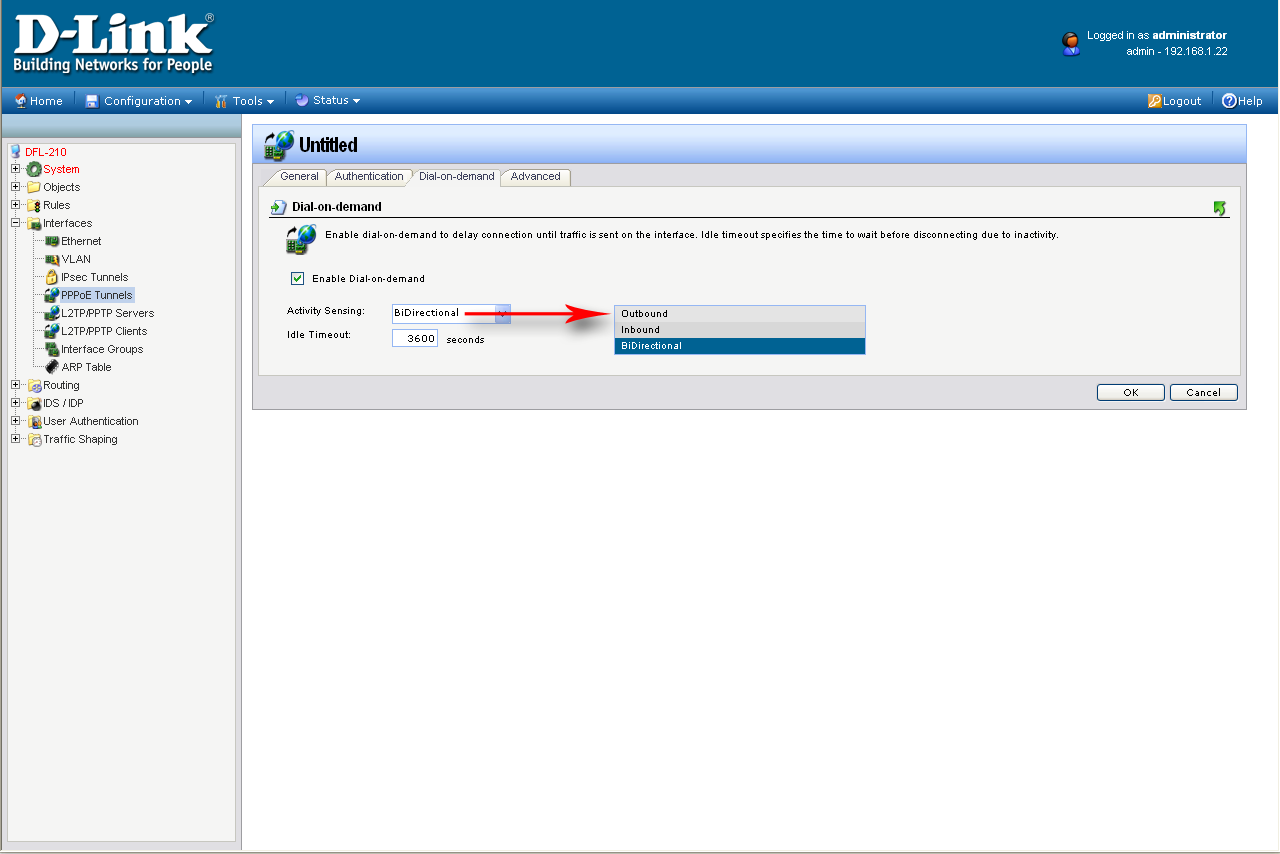This screenshot has height=854, width=1280.
Task: Click the ARP Table icon
Action: pos(52,367)
